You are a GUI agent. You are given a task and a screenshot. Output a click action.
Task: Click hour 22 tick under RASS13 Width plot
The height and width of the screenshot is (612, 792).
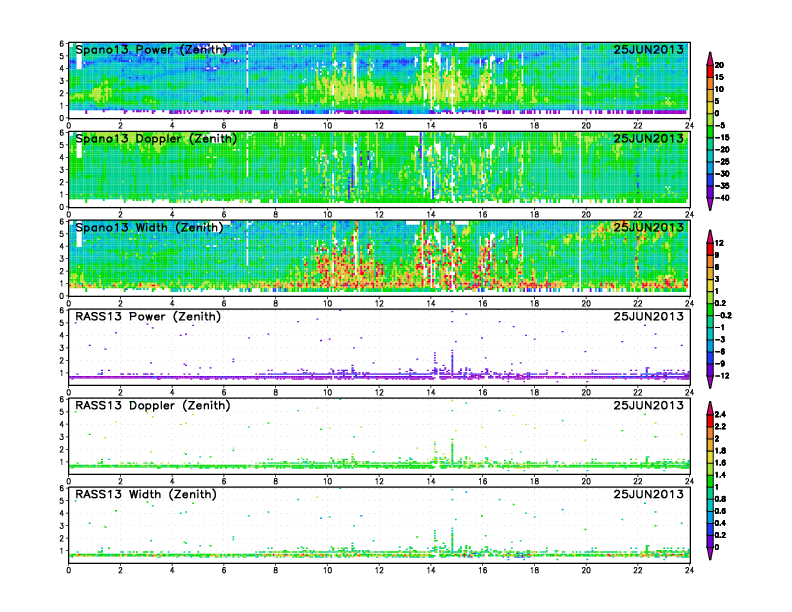(x=638, y=570)
